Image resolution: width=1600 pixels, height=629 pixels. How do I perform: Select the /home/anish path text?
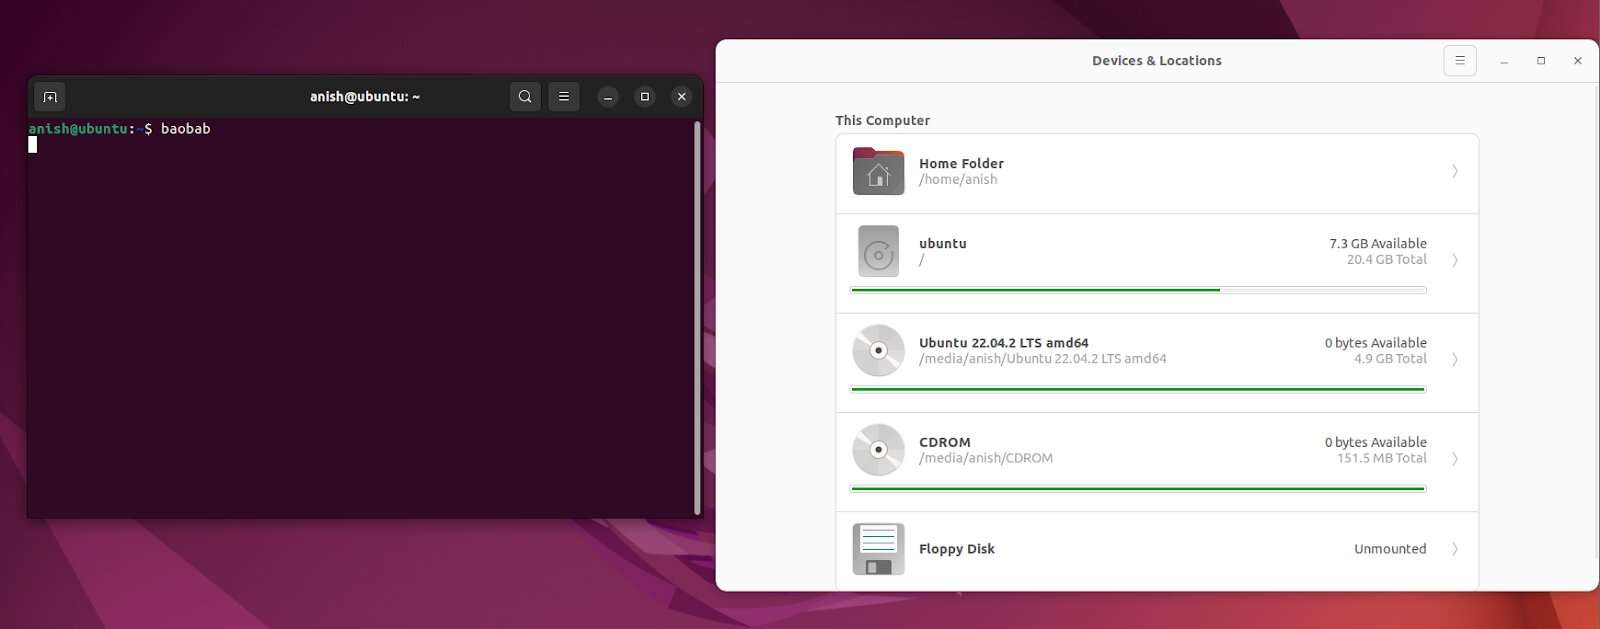click(958, 180)
